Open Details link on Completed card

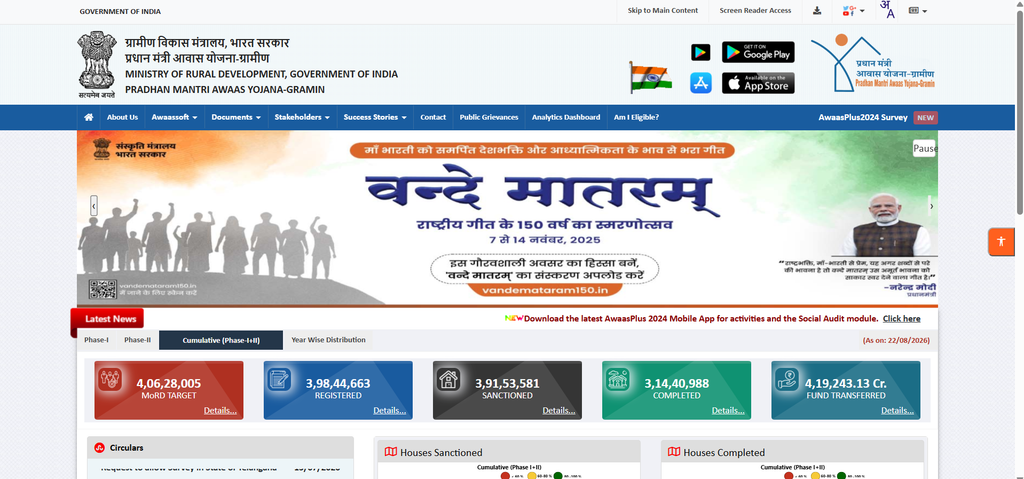728,410
